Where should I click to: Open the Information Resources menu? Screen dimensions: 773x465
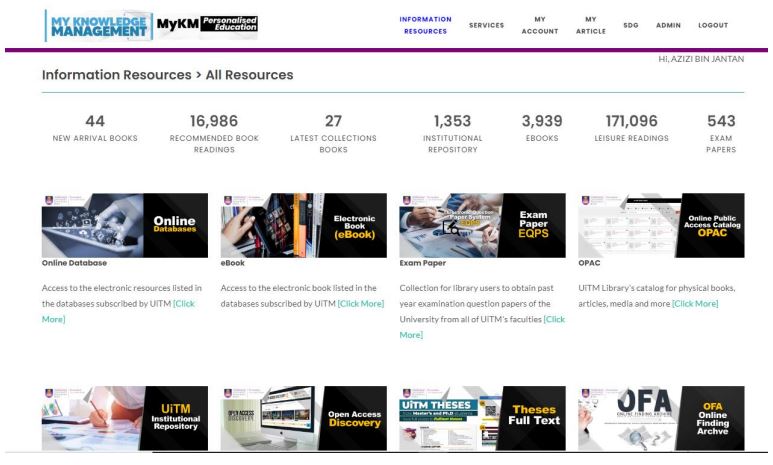click(x=425, y=25)
